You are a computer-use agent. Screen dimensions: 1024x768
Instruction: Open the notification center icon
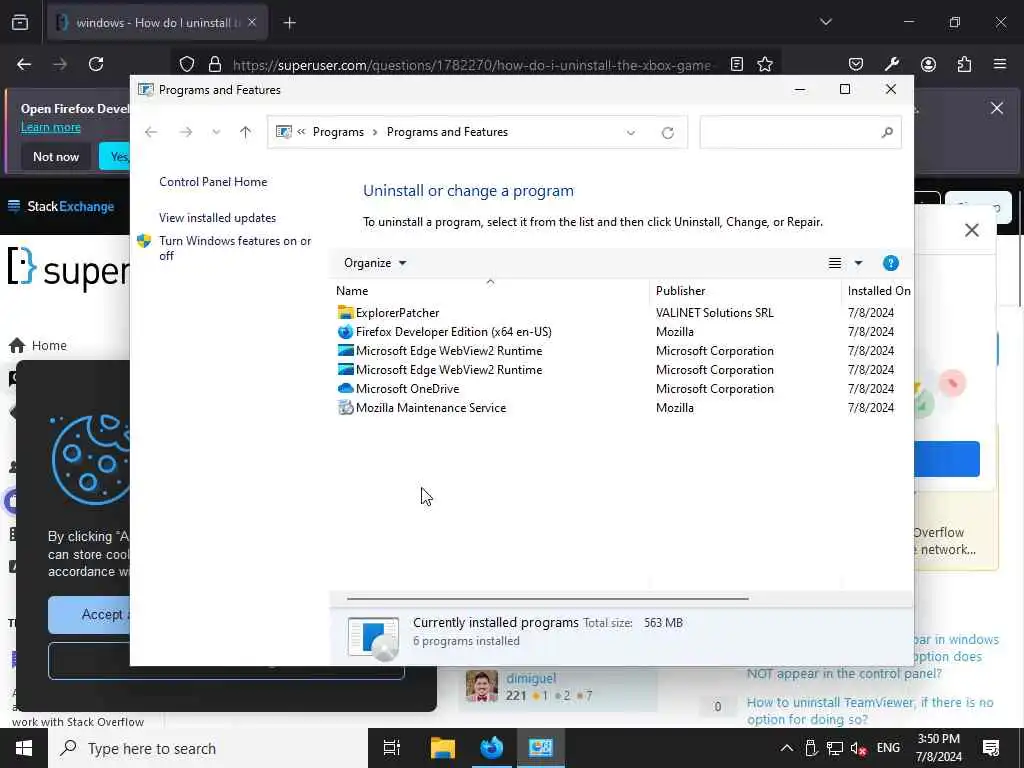pyautogui.click(x=991, y=748)
